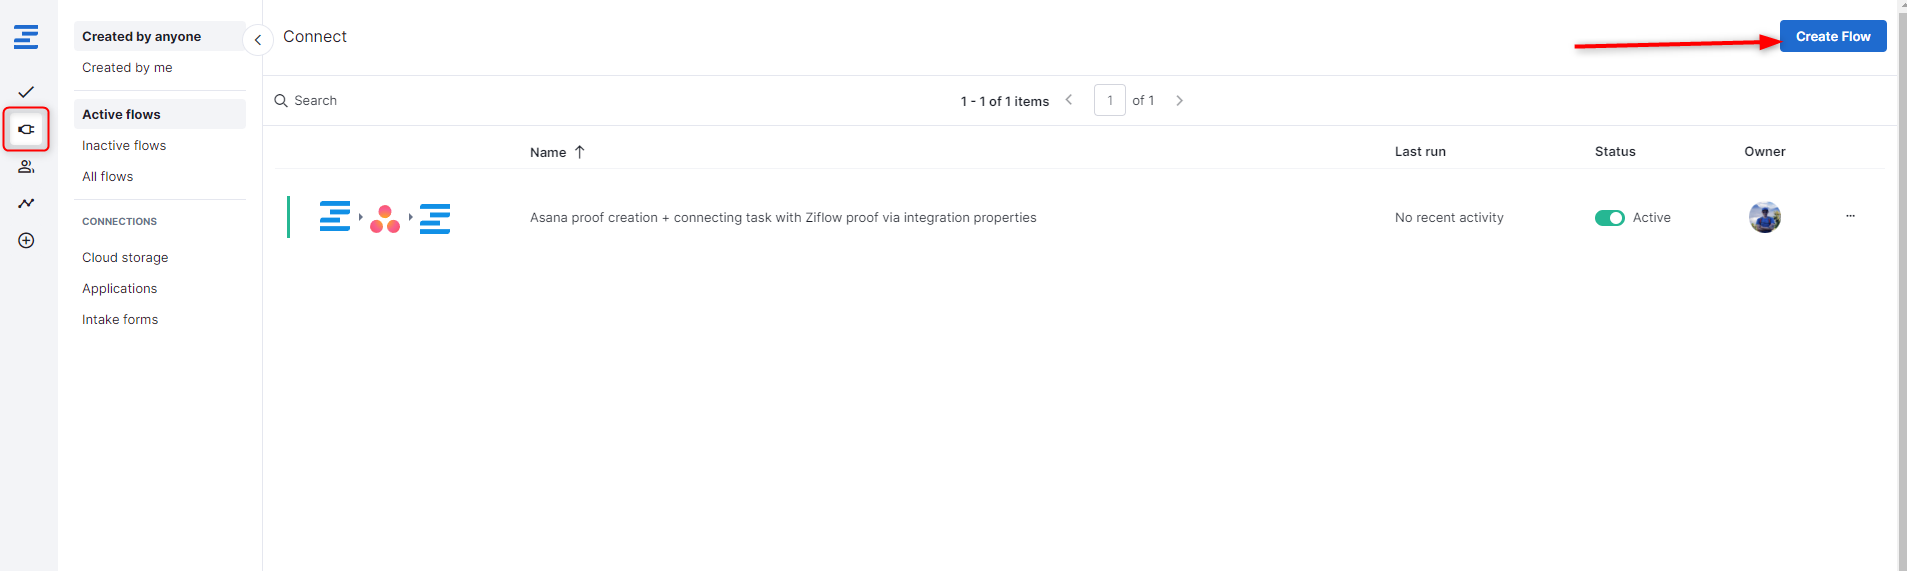Open the Connect plug icon in sidebar
Image resolution: width=1907 pixels, height=571 pixels.
tap(26, 130)
